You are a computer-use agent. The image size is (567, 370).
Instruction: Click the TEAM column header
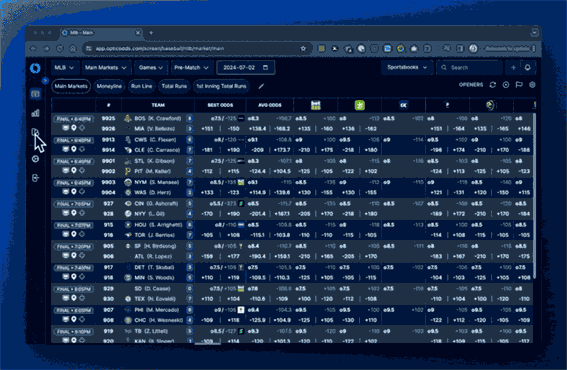[x=158, y=105]
